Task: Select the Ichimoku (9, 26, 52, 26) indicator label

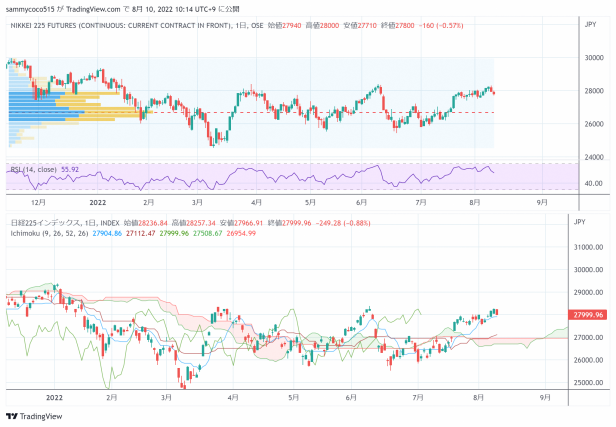Action: coord(49,233)
